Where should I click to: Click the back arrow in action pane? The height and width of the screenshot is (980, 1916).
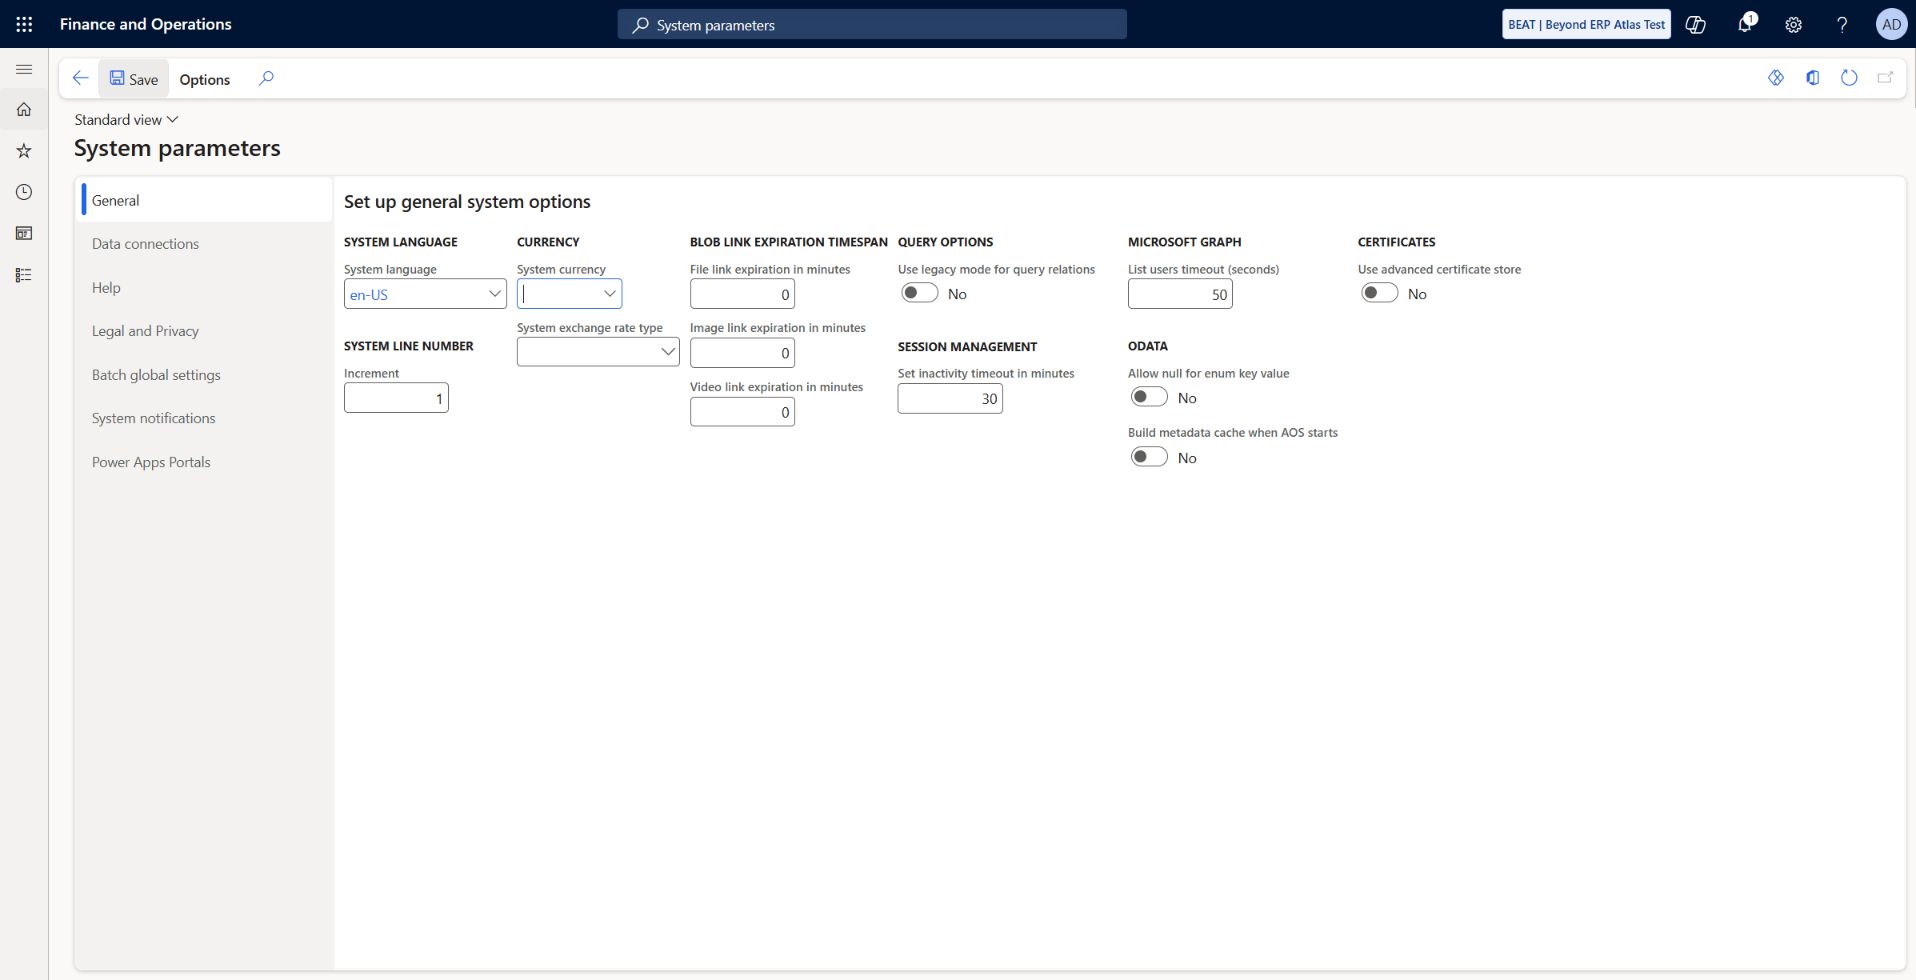point(80,78)
